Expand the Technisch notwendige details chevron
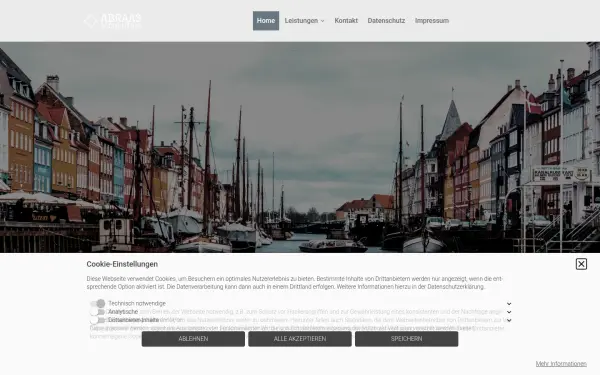Image resolution: width=600 pixels, height=375 pixels. point(509,303)
